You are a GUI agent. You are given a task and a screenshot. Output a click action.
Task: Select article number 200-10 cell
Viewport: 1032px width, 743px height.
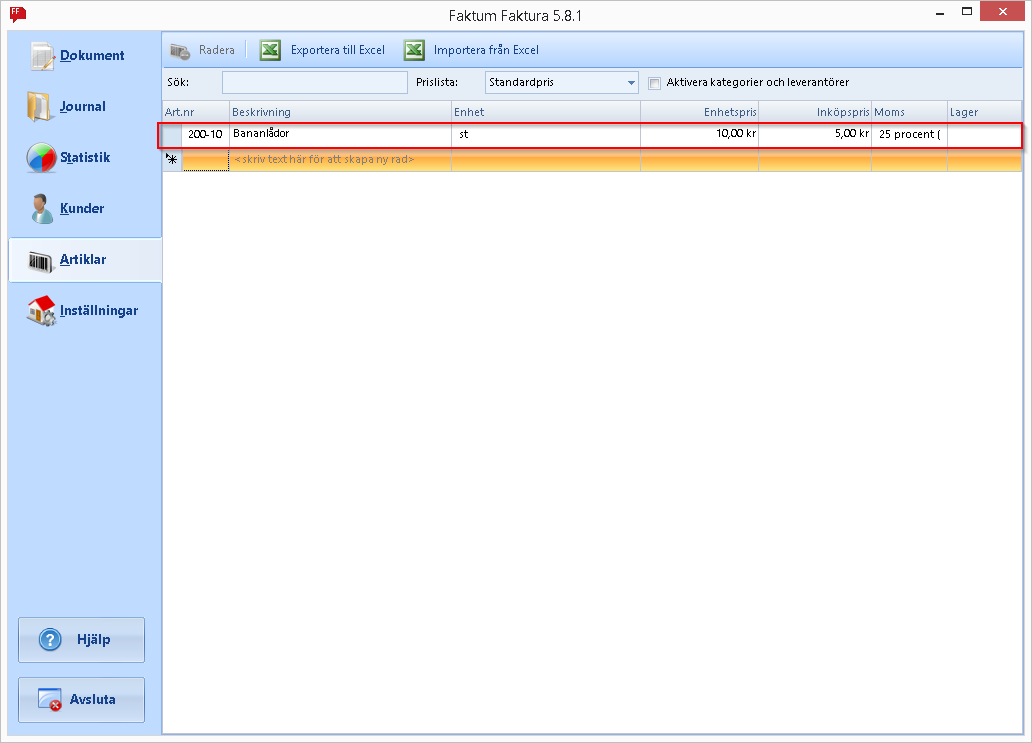coord(205,134)
